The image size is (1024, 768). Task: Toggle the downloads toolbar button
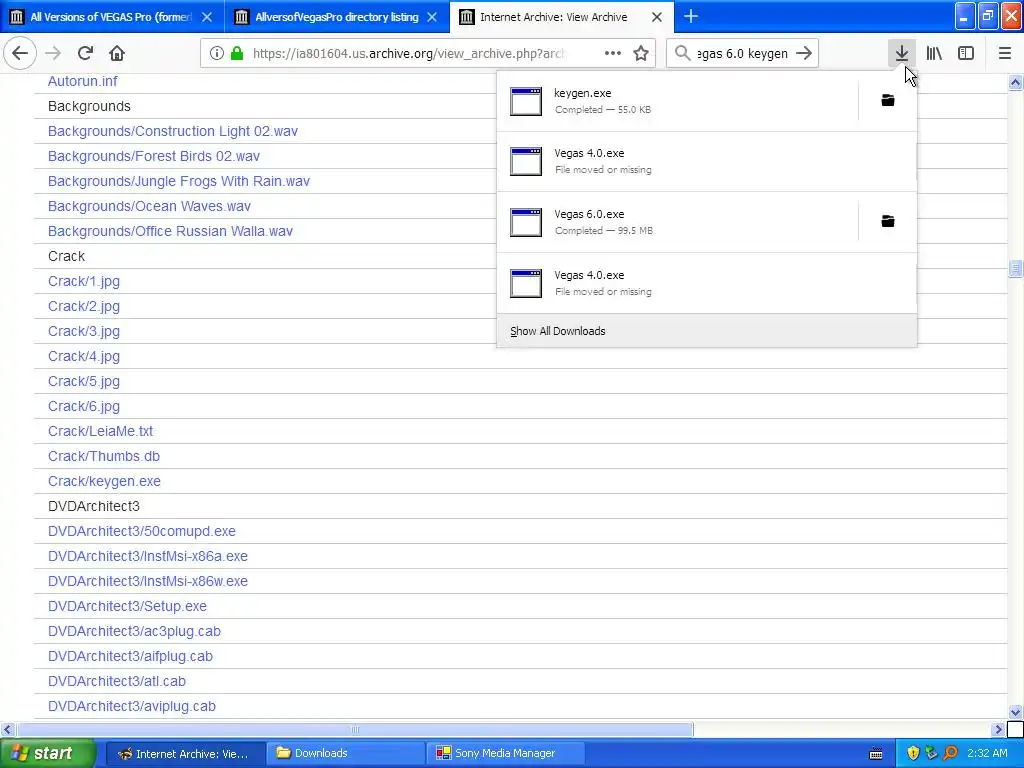(901, 53)
